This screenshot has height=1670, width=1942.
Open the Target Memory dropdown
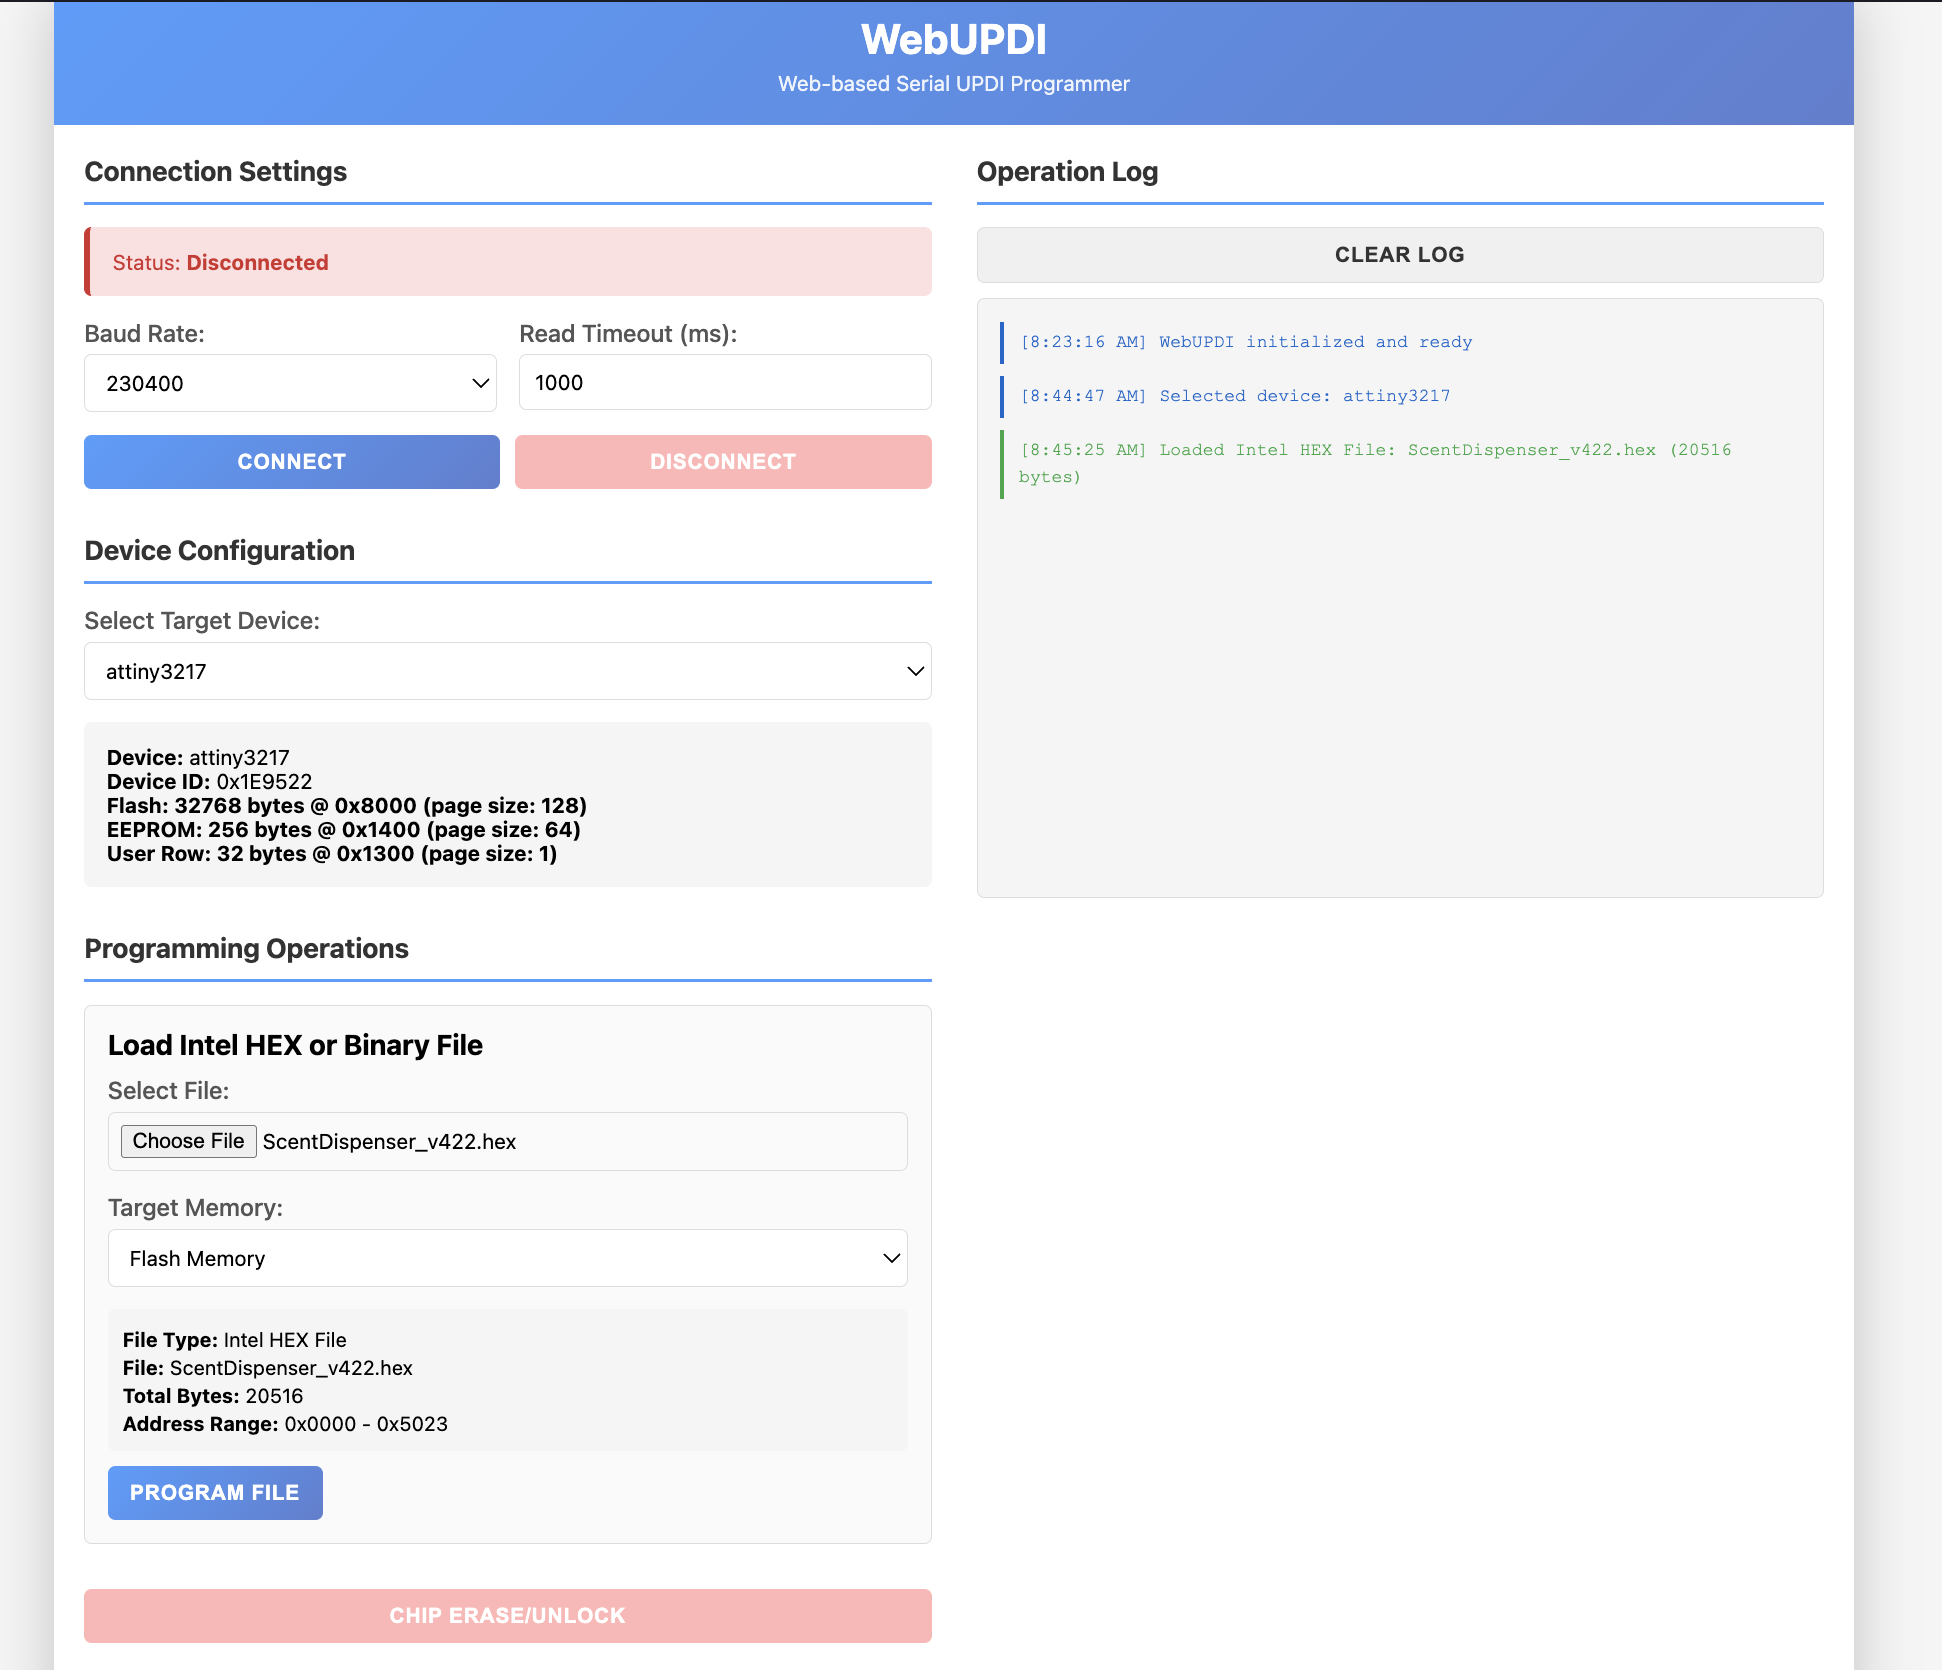(508, 1258)
